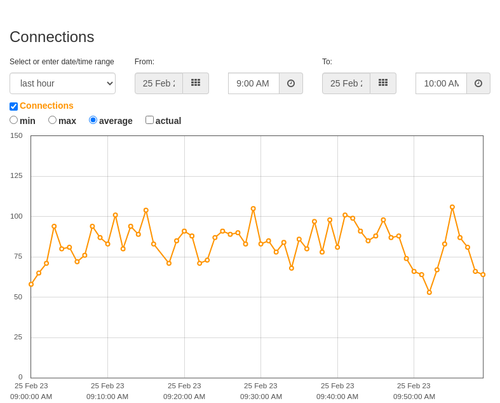Click the 09:10:00 AM axis label
Screen dimensions: 500x403
[x=107, y=391]
